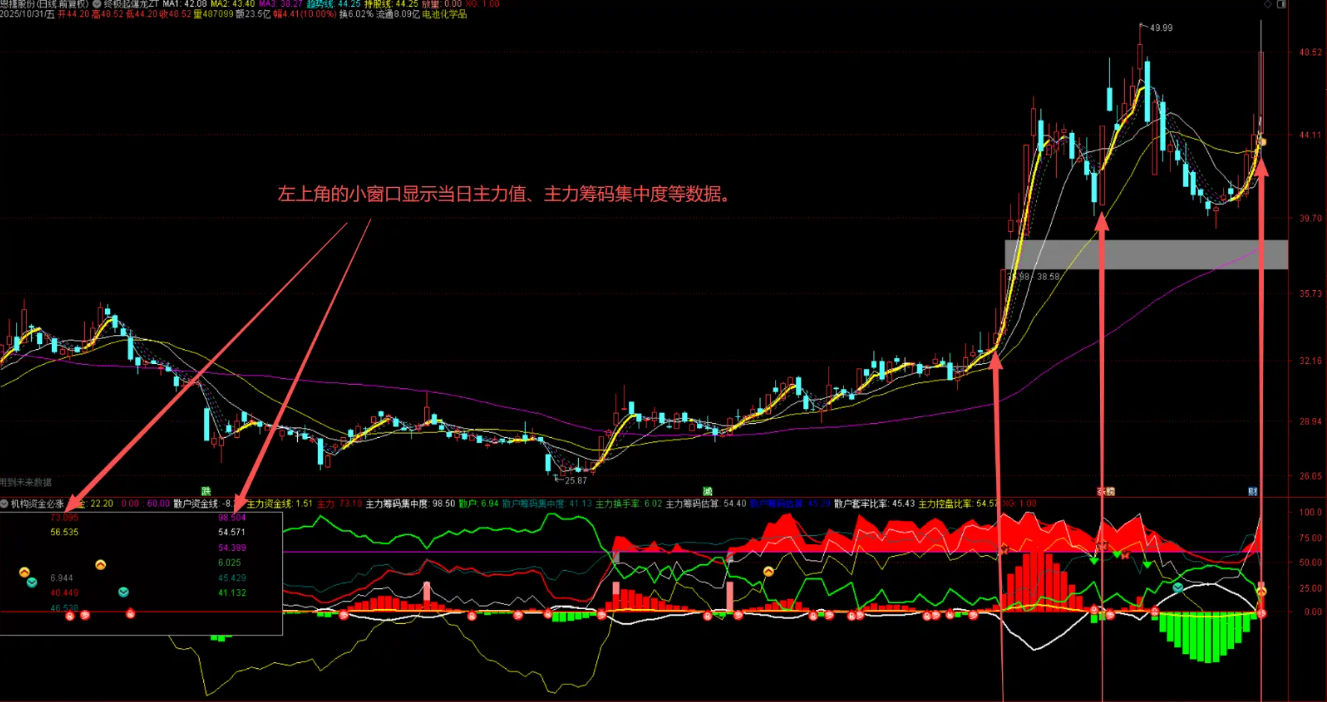Click the circle icon before 机构资金必涨
This screenshot has width=1327, height=702.
(x=5, y=503)
